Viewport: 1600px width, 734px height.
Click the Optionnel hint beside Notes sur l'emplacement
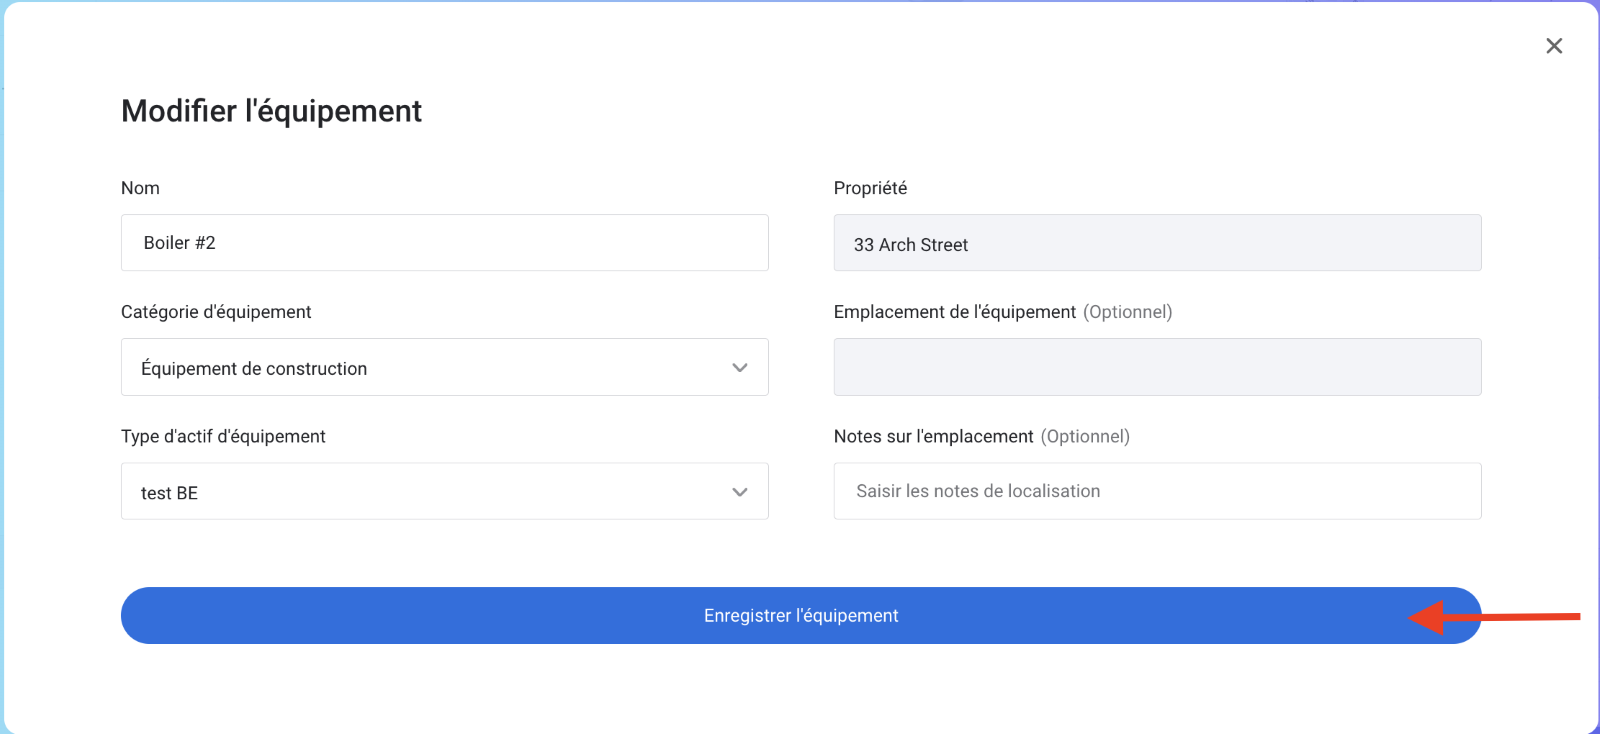pyautogui.click(x=1085, y=436)
